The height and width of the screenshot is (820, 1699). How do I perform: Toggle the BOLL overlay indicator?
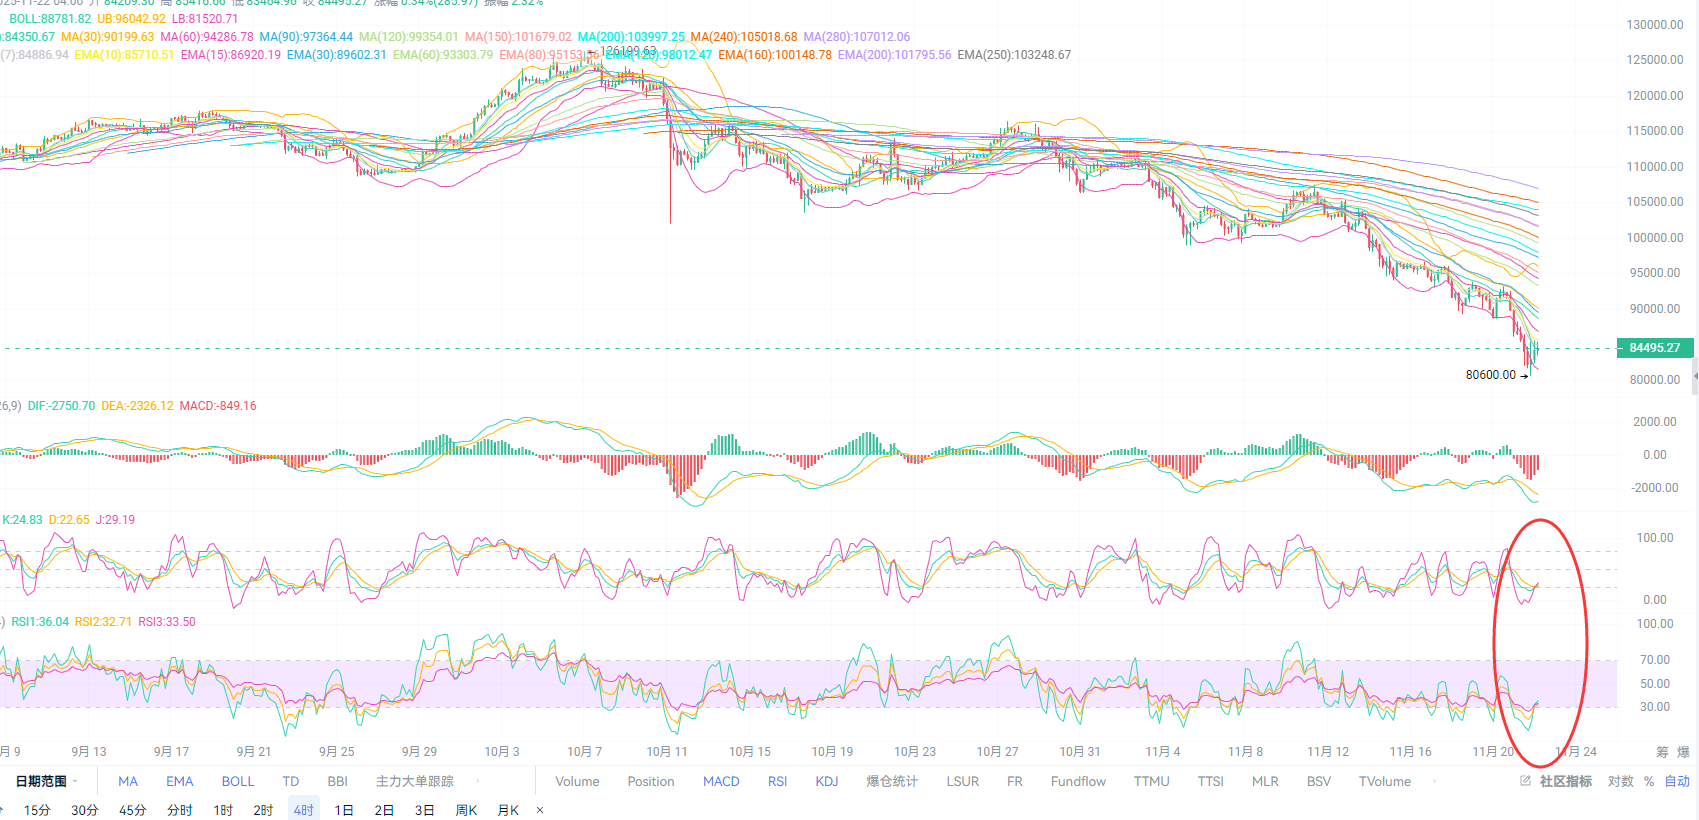238,781
